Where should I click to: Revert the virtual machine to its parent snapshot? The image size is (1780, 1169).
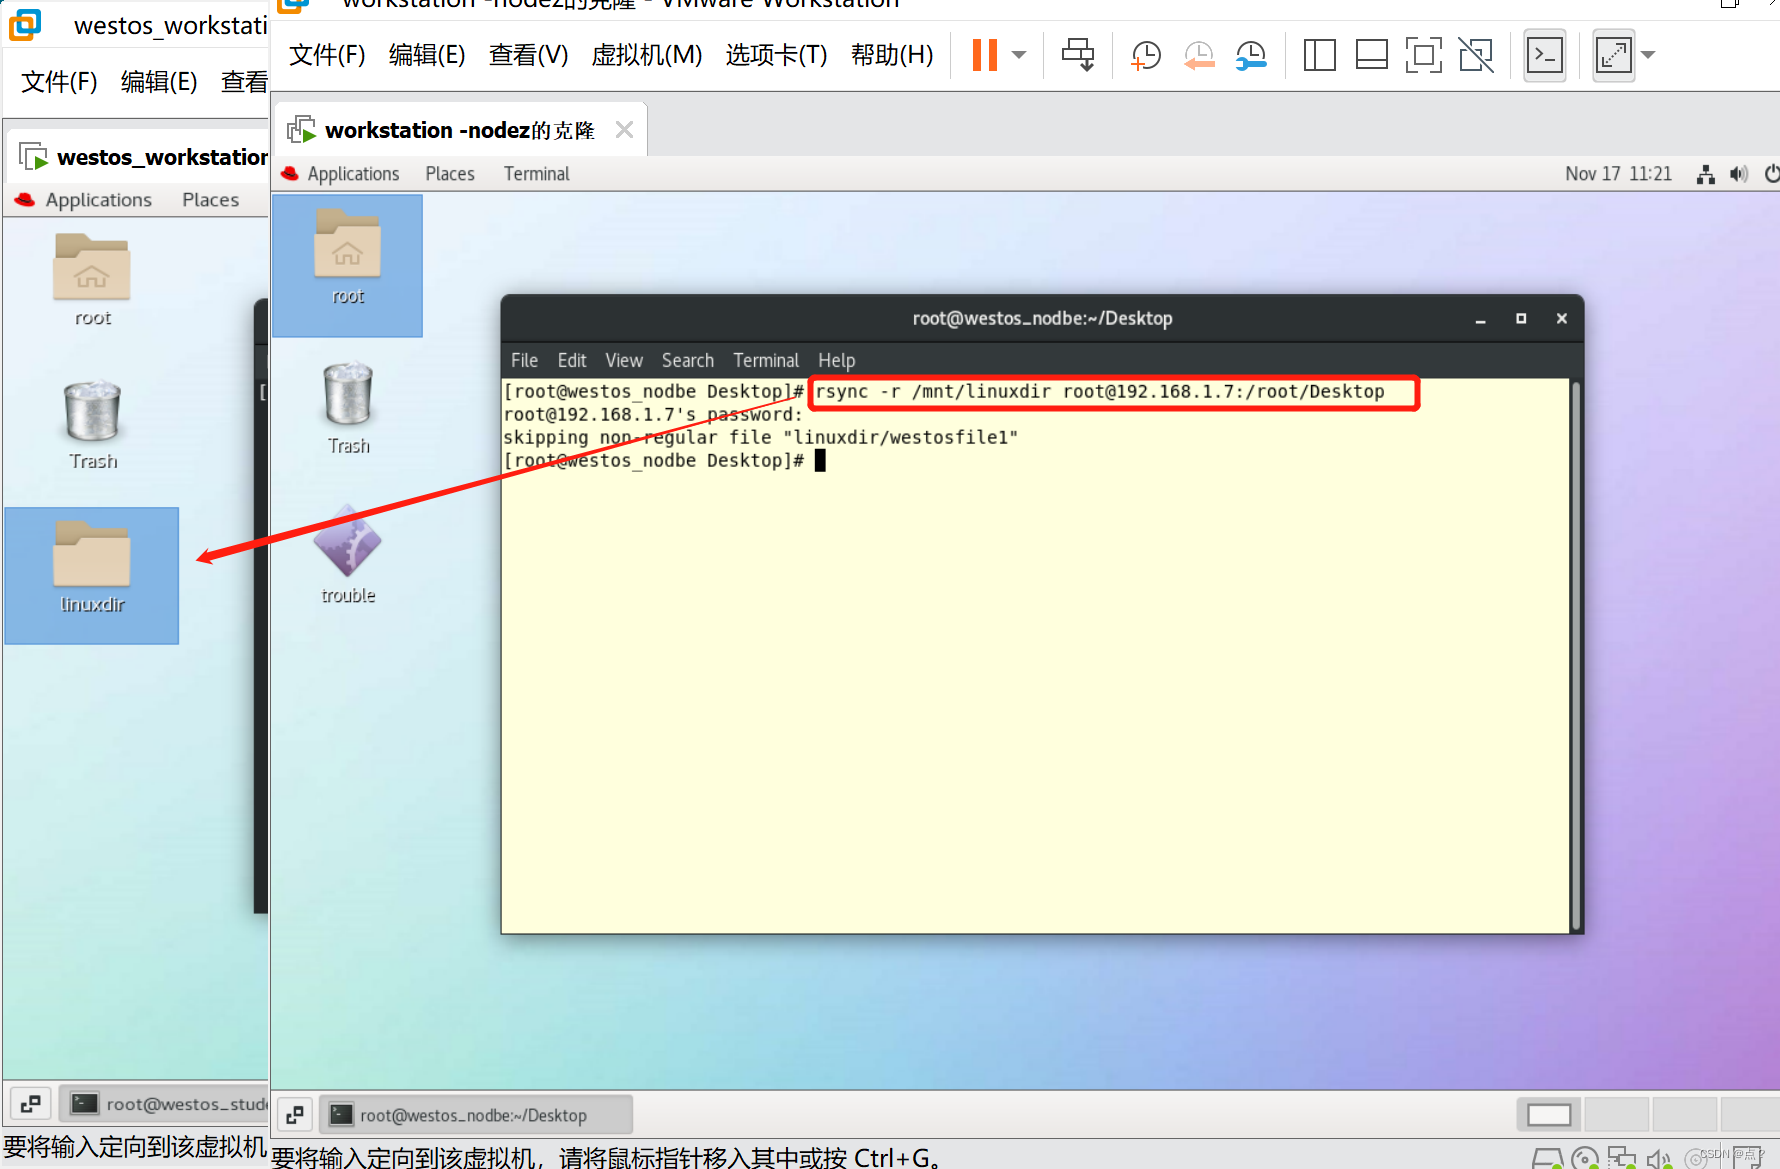(1199, 55)
